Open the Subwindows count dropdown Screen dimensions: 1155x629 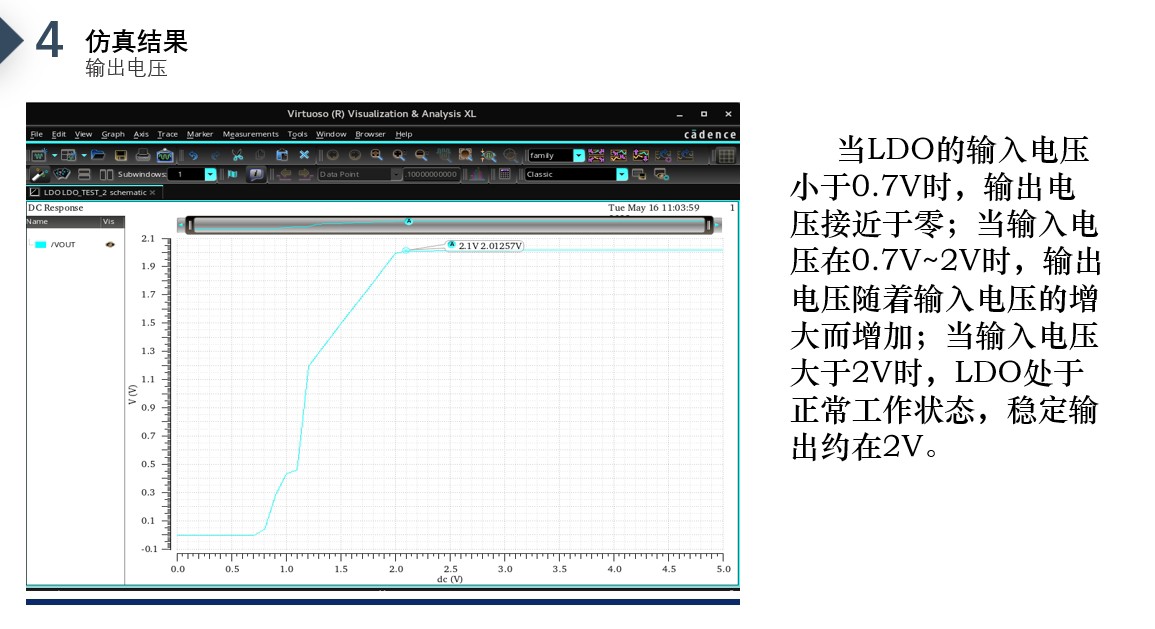211,175
